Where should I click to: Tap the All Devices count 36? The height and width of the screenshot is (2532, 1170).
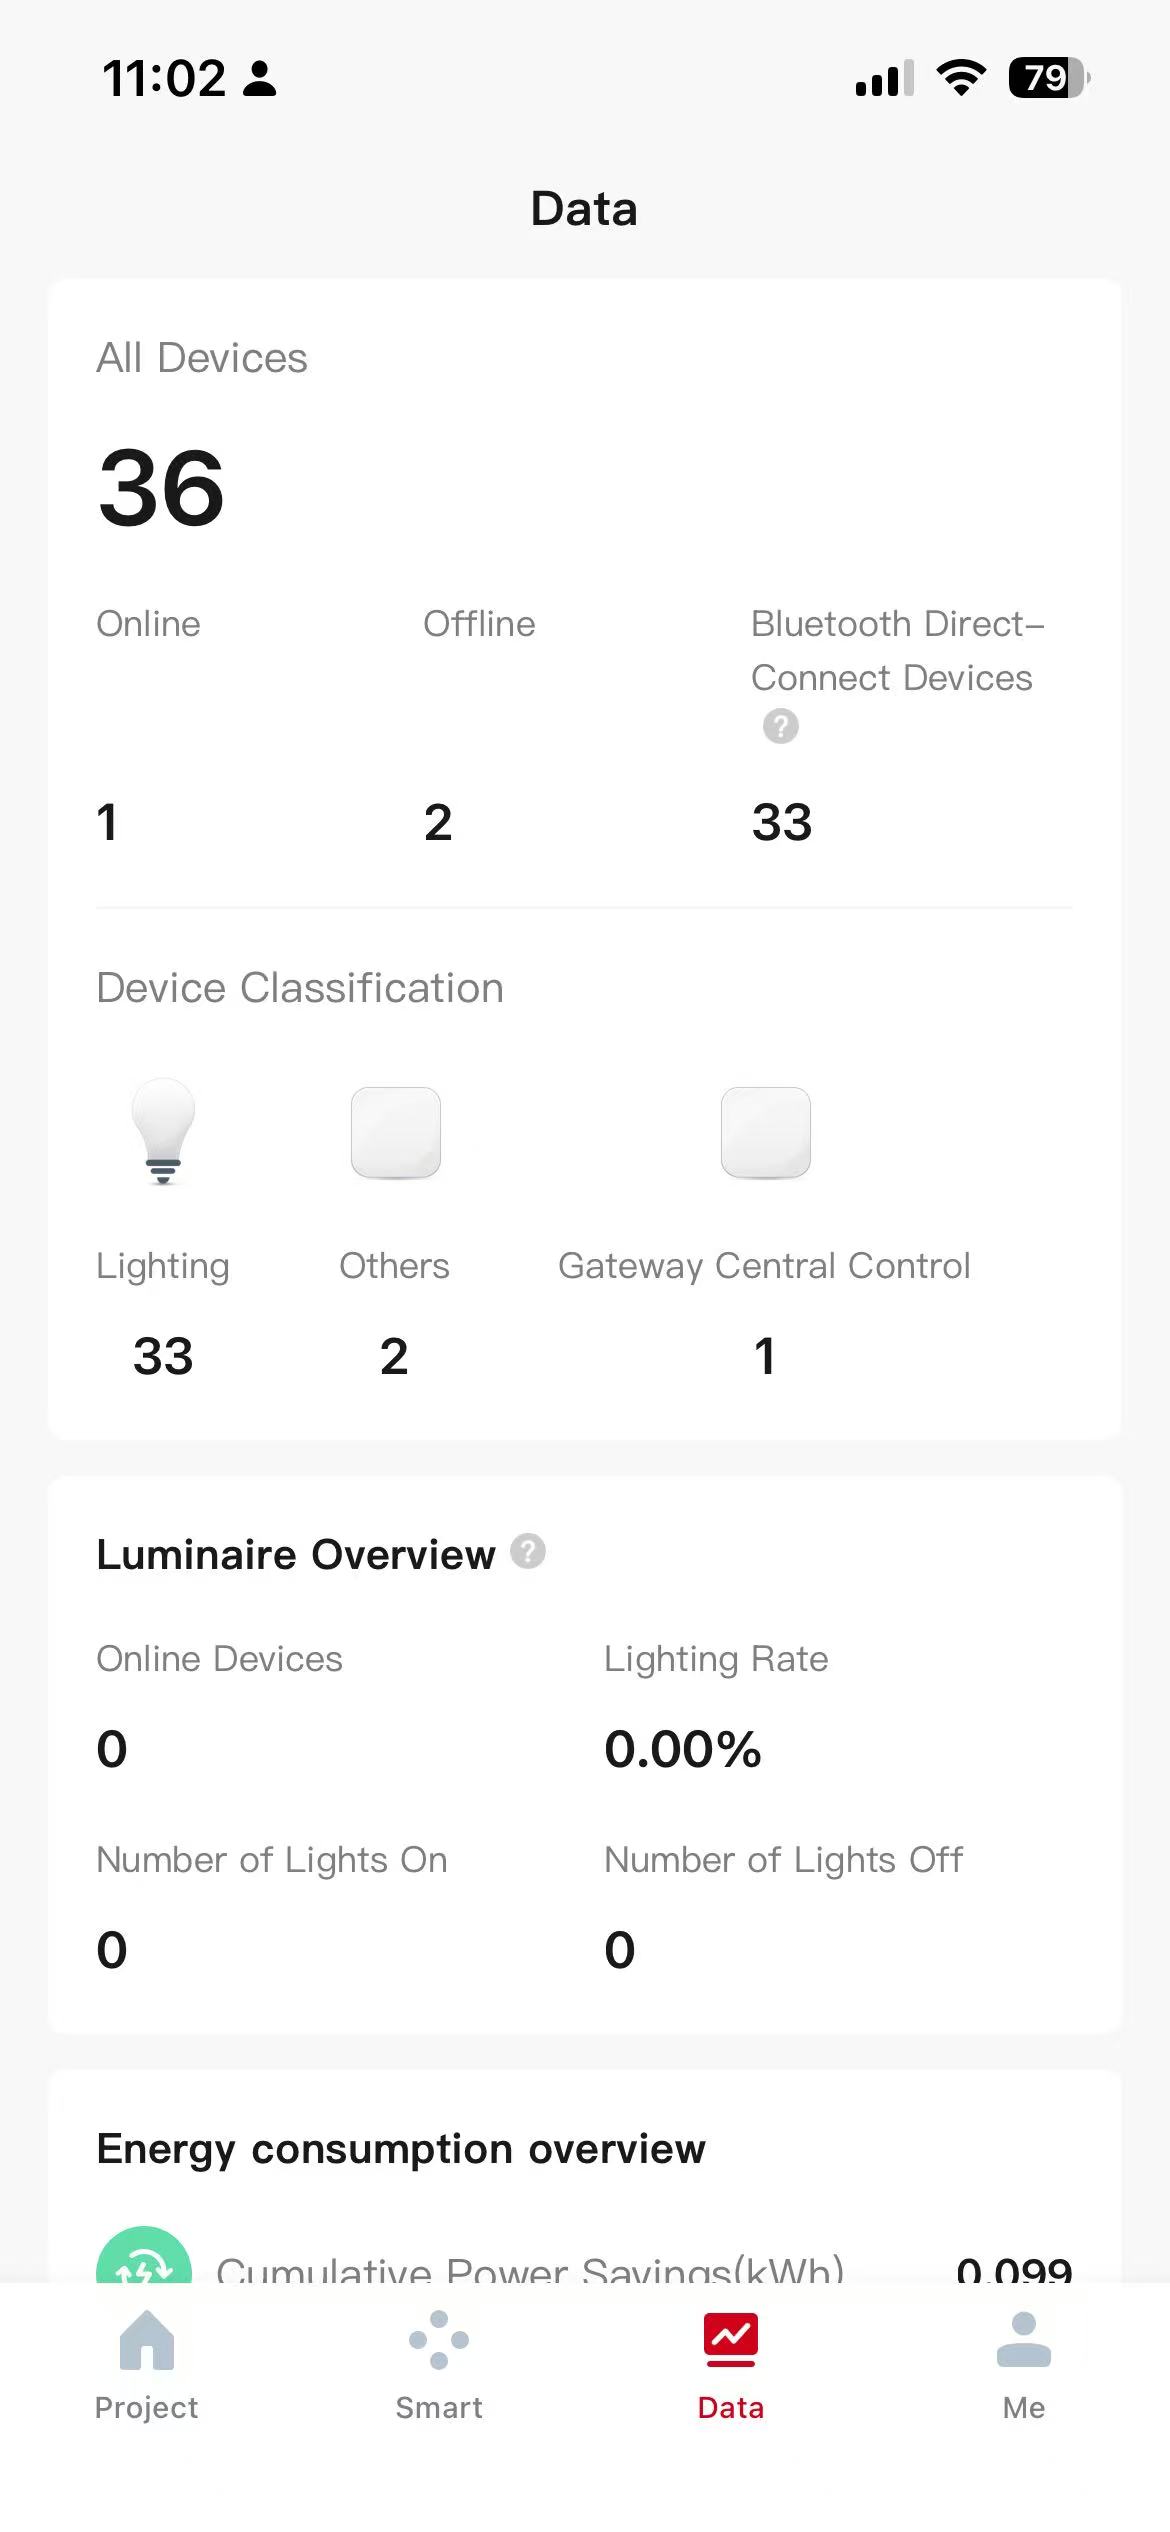162,488
